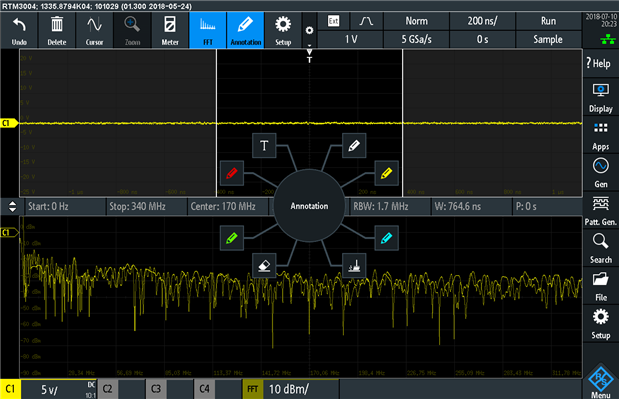Click the window splitter up-down arrows
619x399 pixels.
point(12,206)
